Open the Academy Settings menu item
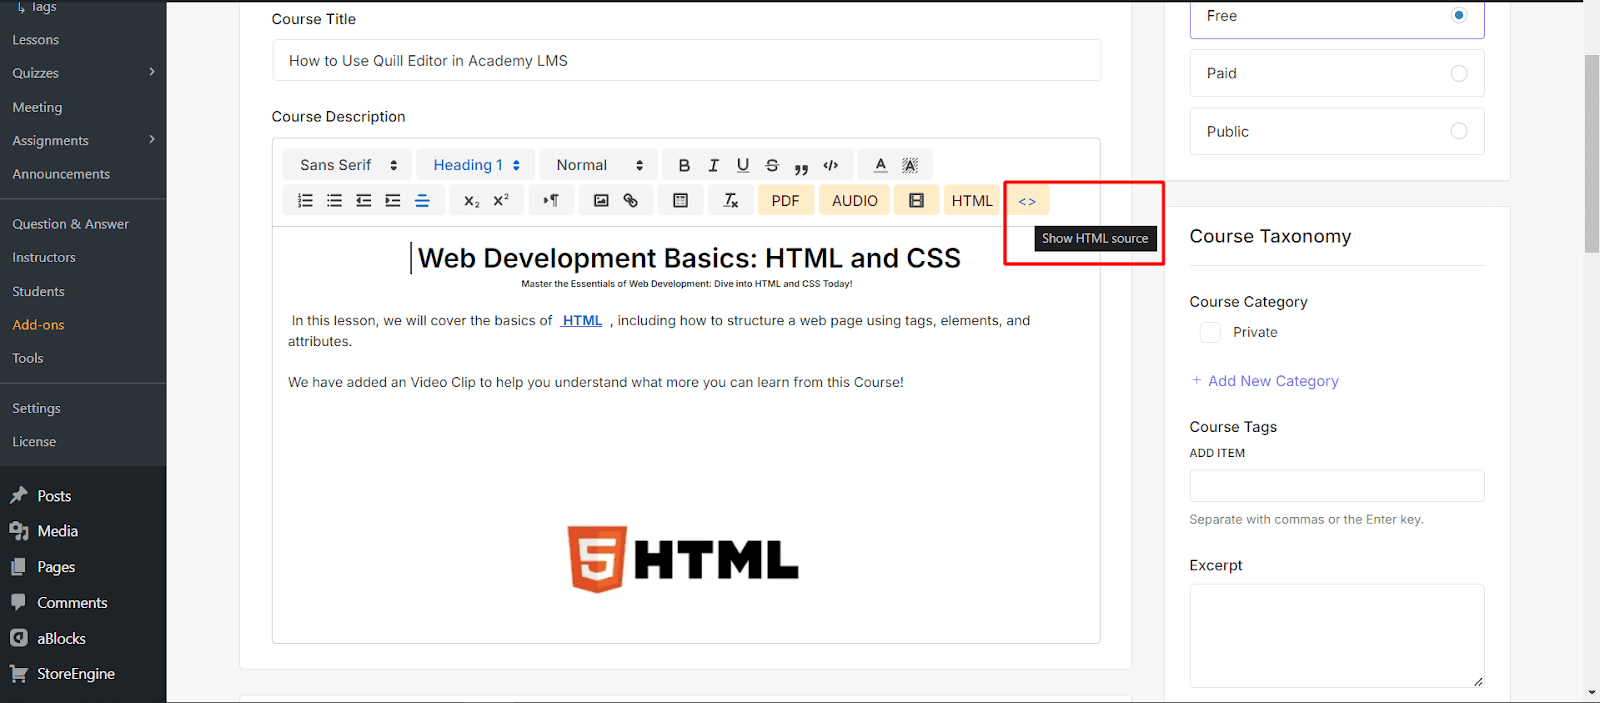The width and height of the screenshot is (1600, 703). point(36,408)
